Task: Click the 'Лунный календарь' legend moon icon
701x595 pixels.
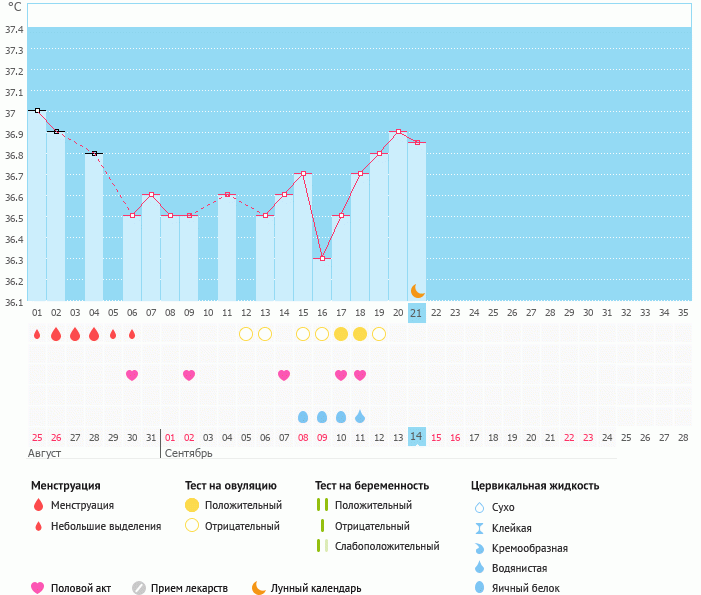Action: click(x=259, y=588)
